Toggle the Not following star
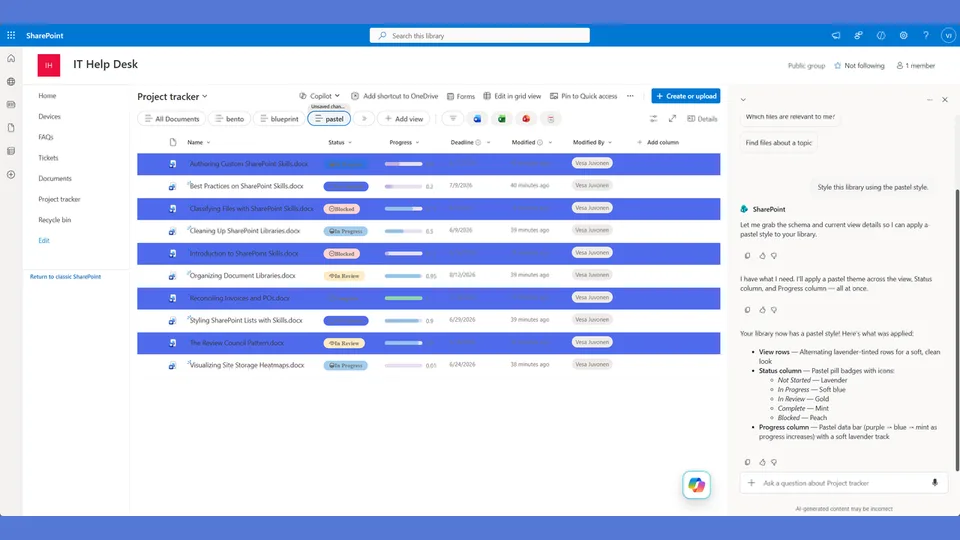Image resolution: width=960 pixels, height=540 pixels. (x=838, y=66)
